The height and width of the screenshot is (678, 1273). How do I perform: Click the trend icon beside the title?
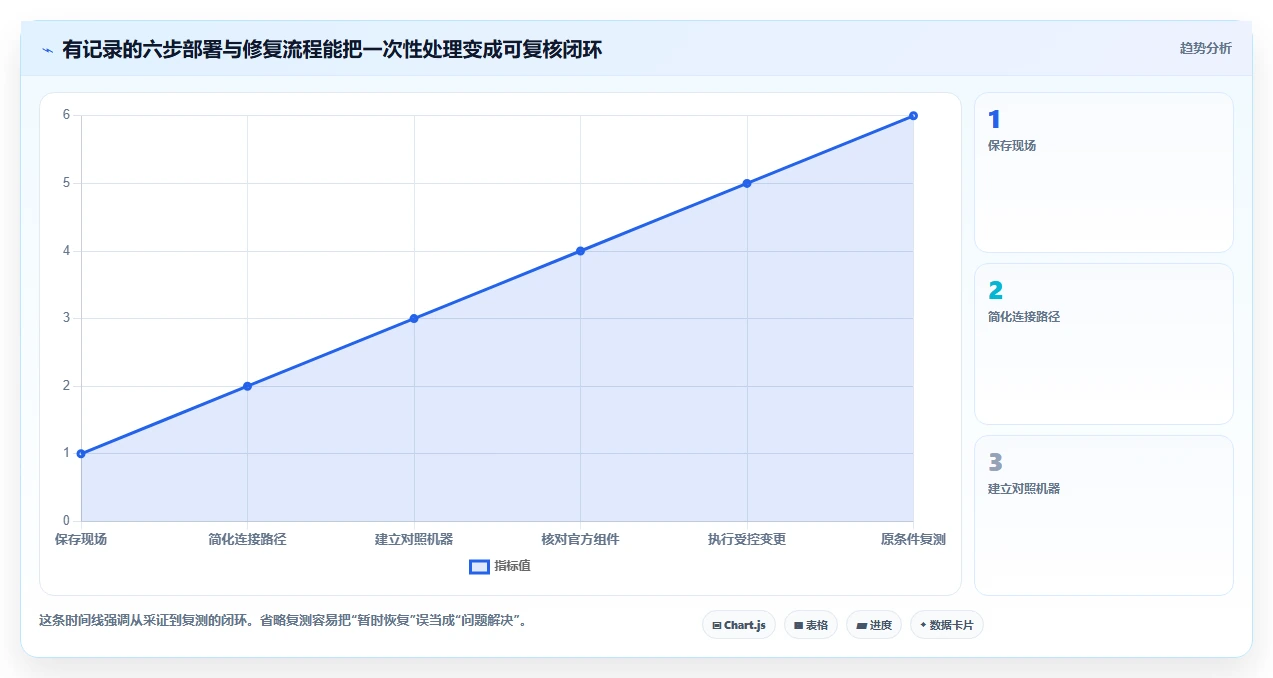tap(47, 49)
